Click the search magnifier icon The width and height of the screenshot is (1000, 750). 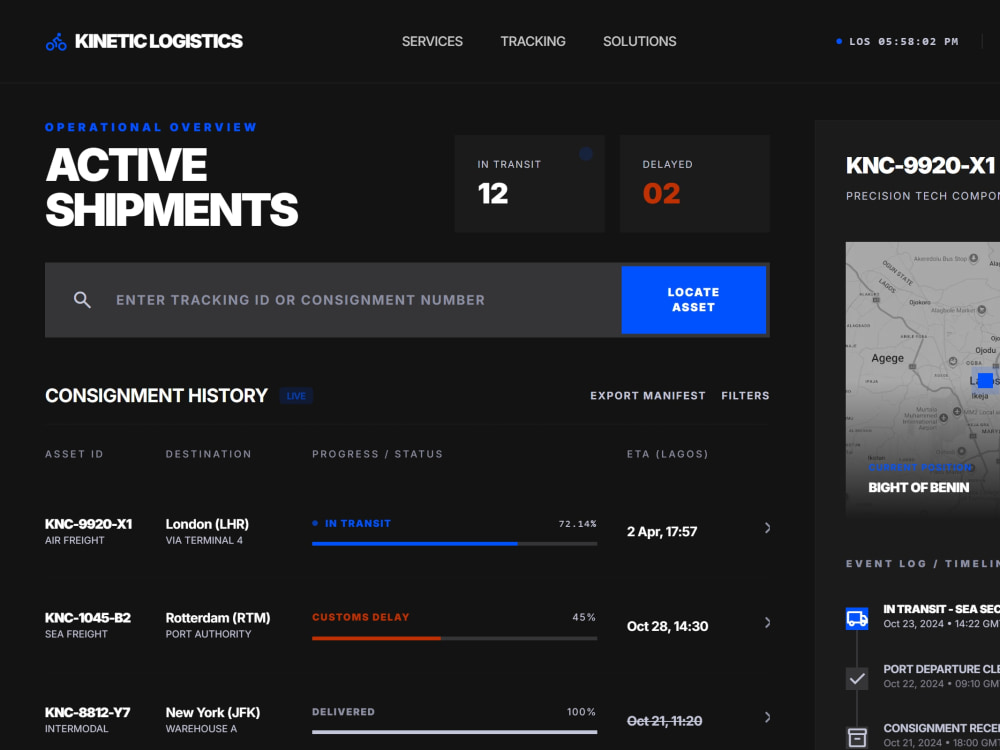tap(82, 300)
